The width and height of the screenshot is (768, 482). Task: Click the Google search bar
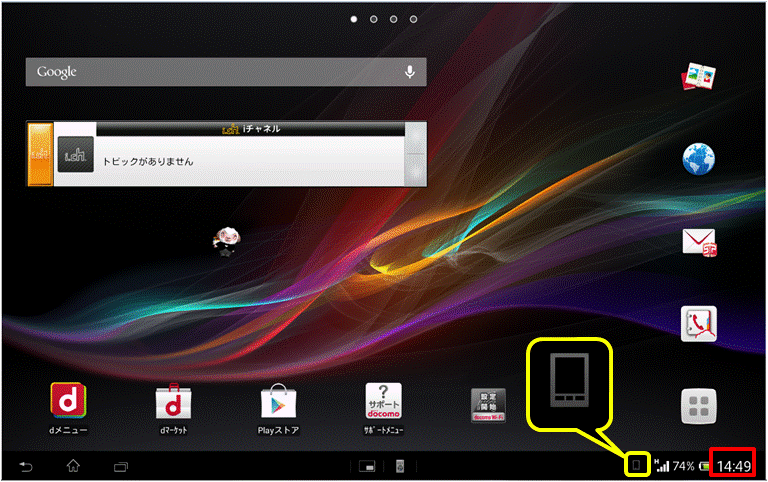pos(210,72)
